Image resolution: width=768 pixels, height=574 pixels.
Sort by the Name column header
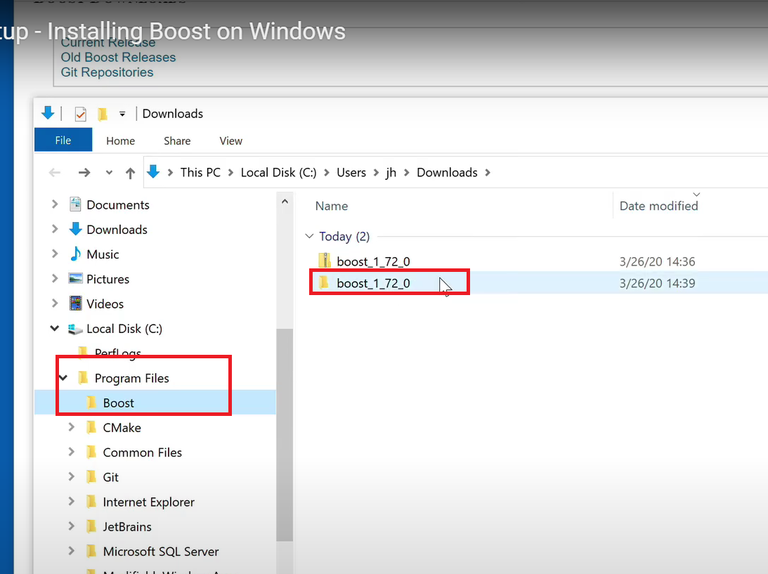coord(332,206)
